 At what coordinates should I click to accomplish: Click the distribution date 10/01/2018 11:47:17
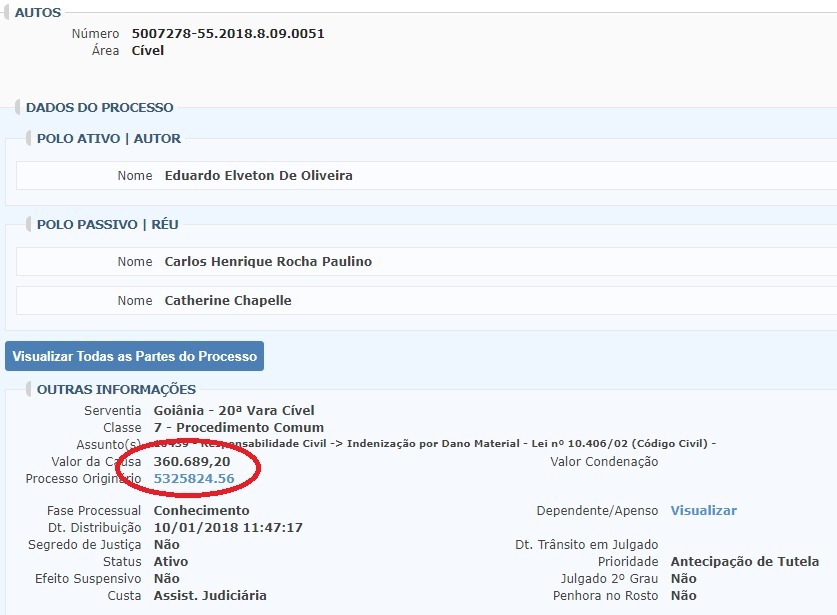click(228, 528)
